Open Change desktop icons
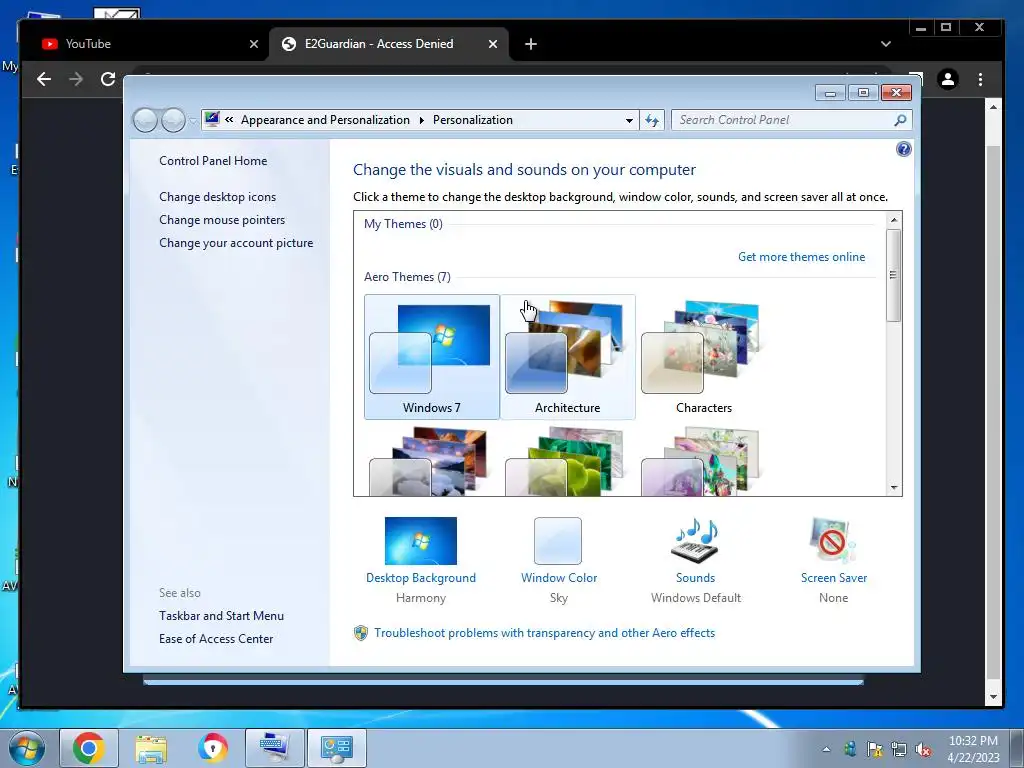 [x=217, y=197]
